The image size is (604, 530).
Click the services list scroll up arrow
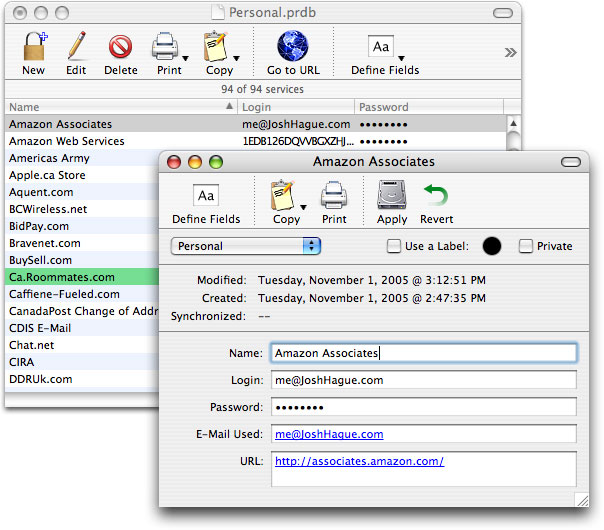[x=513, y=123]
